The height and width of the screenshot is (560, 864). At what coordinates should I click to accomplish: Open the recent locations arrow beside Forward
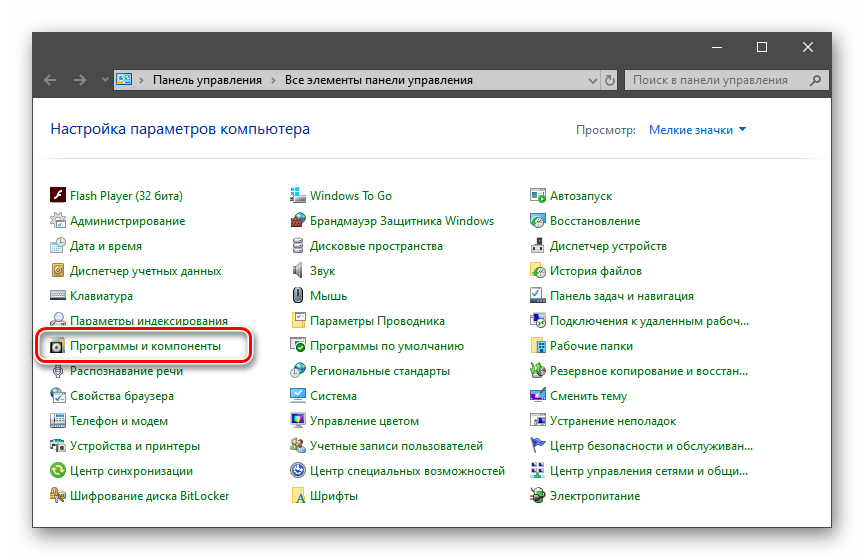(105, 80)
